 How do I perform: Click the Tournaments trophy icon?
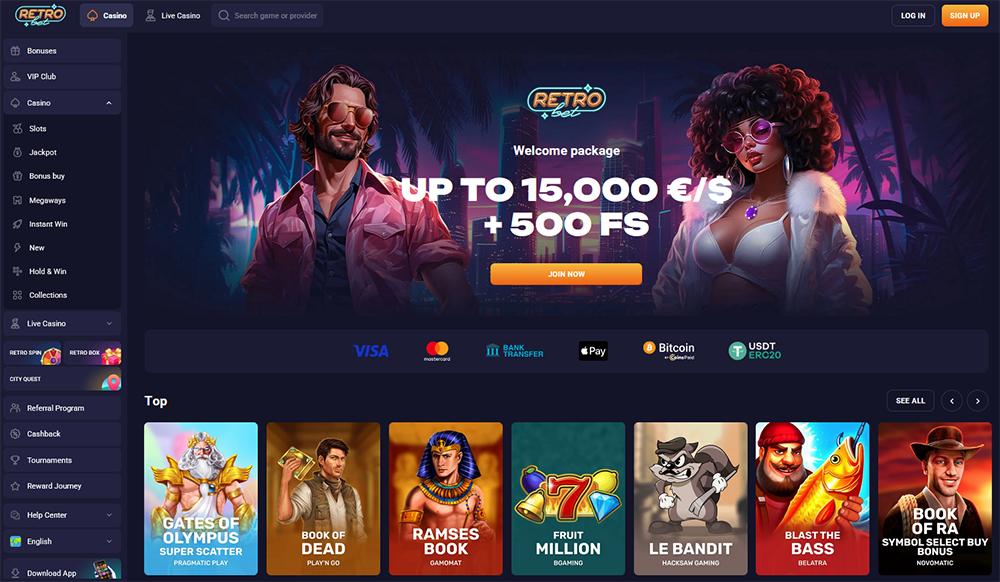pos(15,460)
